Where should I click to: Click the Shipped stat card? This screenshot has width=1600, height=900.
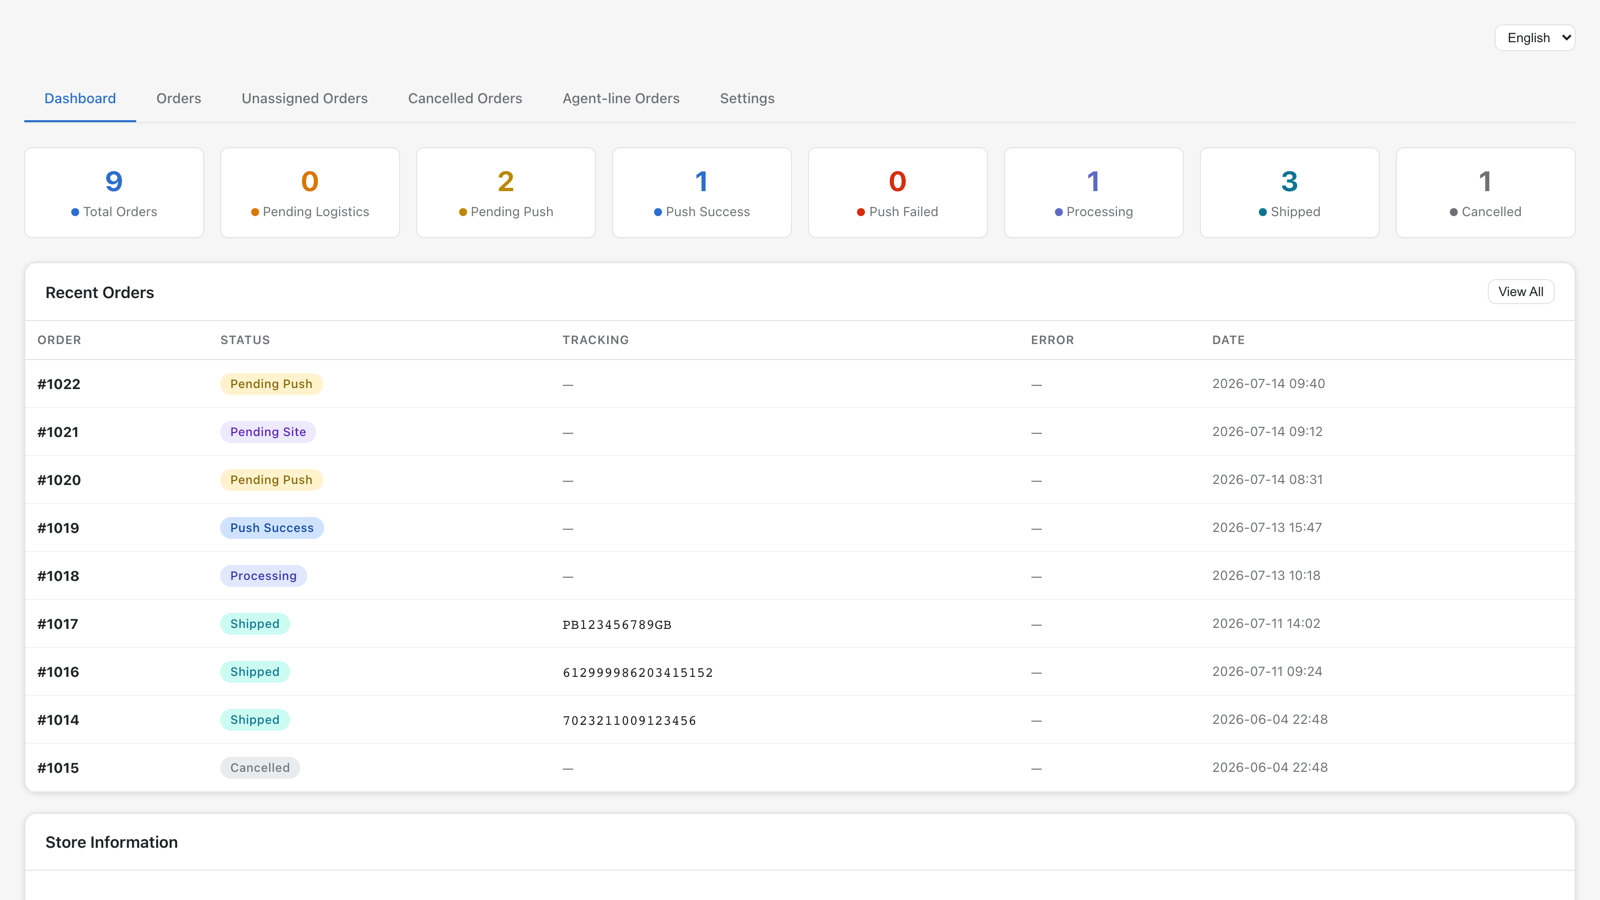1290,193
